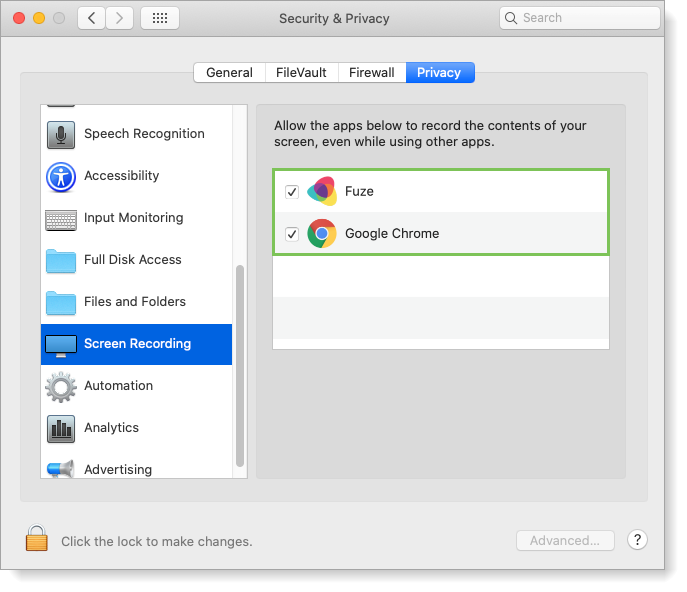Click the Google Chrome app icon
This screenshot has width=687, height=592.
click(322, 234)
